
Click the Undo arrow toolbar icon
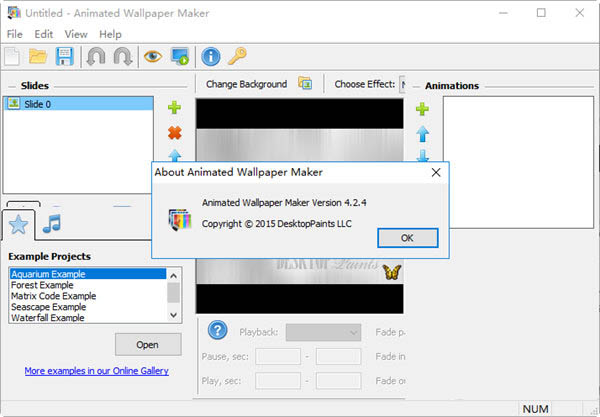pos(96,57)
